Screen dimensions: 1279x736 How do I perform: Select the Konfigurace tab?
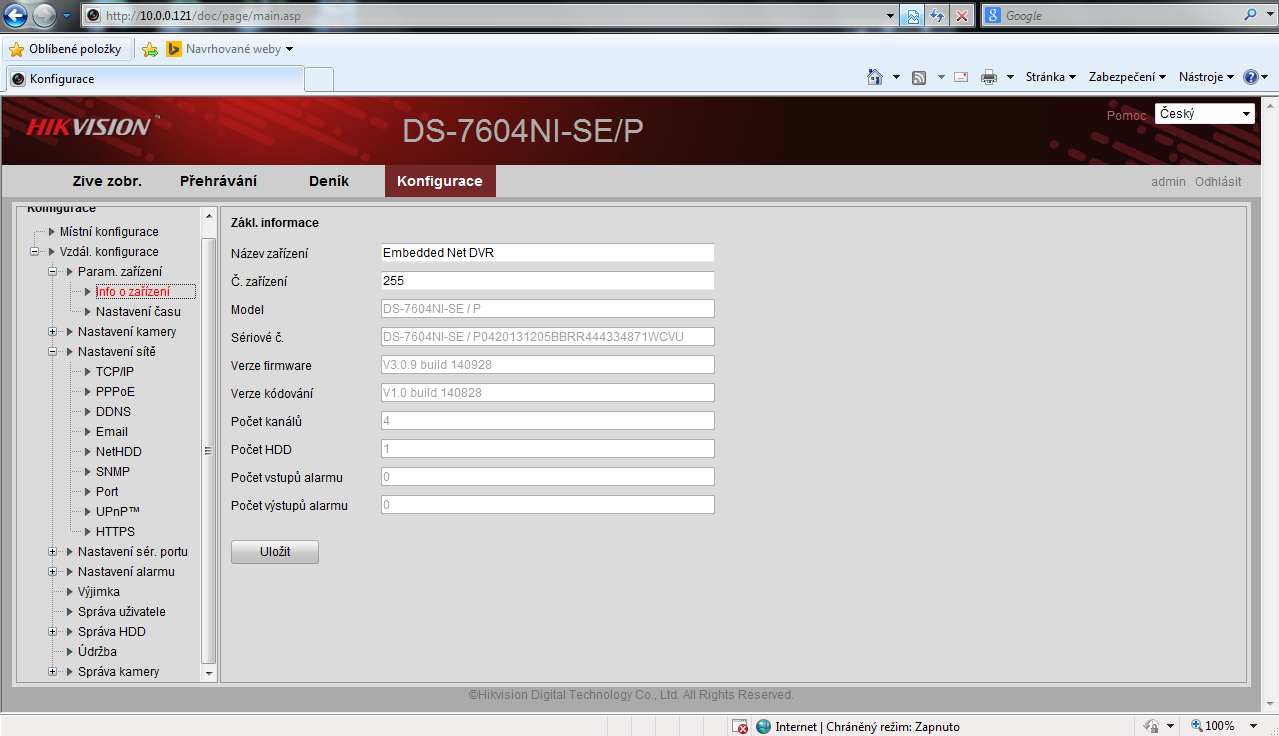pyautogui.click(x=440, y=181)
